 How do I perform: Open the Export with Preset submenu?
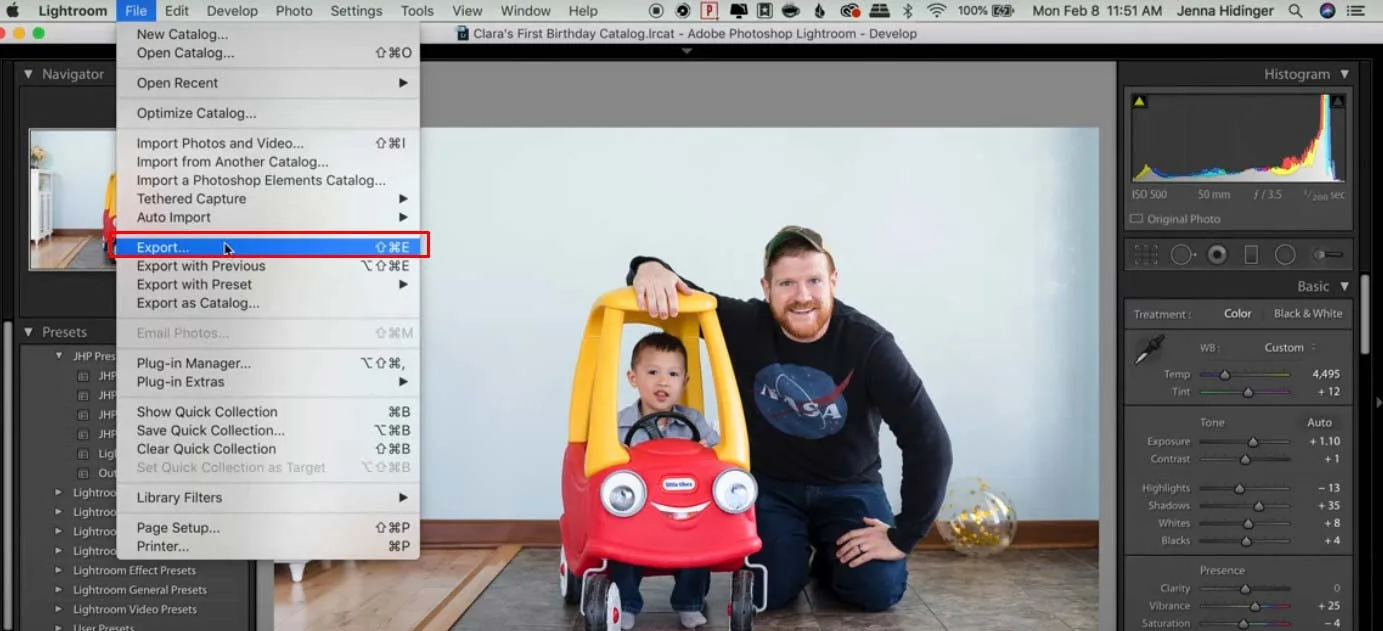[x=268, y=284]
